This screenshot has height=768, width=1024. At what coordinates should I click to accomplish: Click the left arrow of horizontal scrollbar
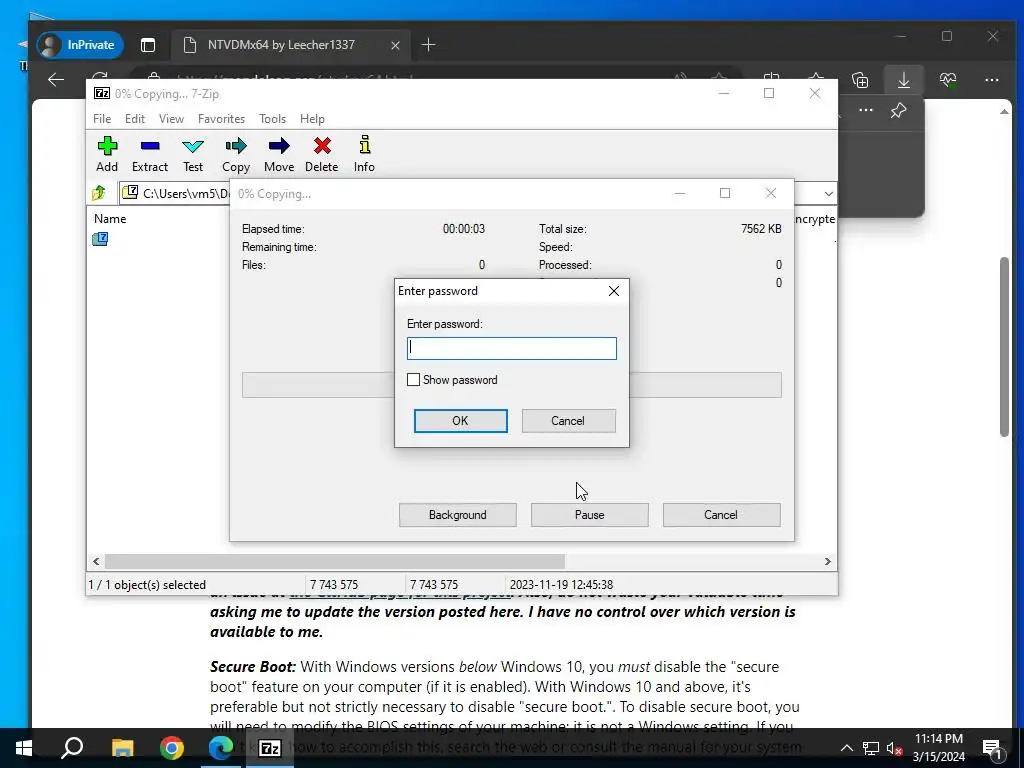[x=96, y=562]
